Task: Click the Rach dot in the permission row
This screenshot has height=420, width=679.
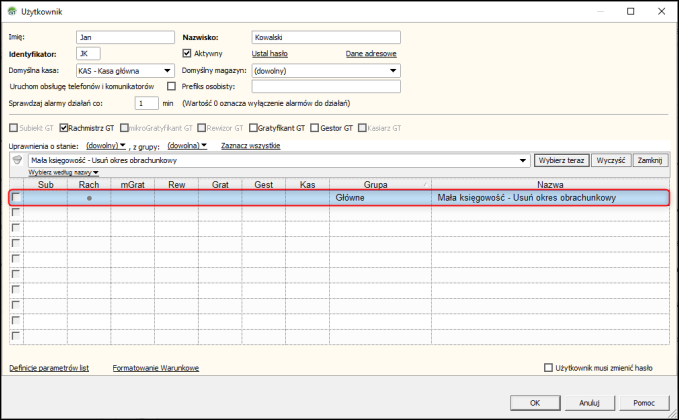Action: click(89, 198)
